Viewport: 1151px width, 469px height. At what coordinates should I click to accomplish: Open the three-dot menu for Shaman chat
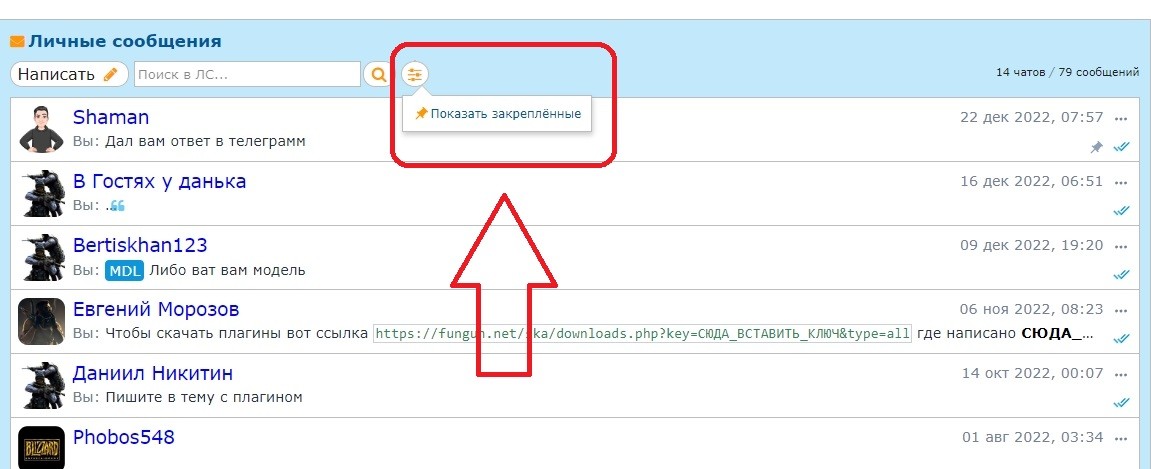click(1121, 118)
